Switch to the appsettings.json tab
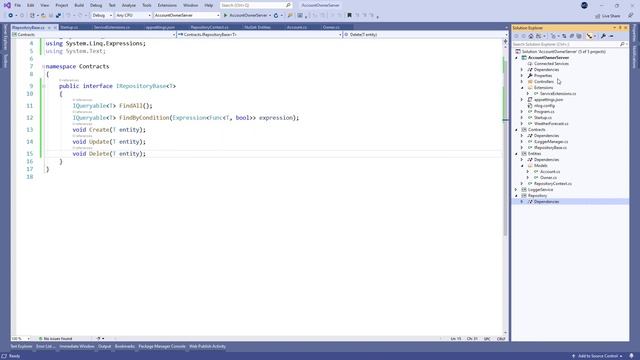Image resolution: width=640 pixels, height=360 pixels. [x=160, y=27]
